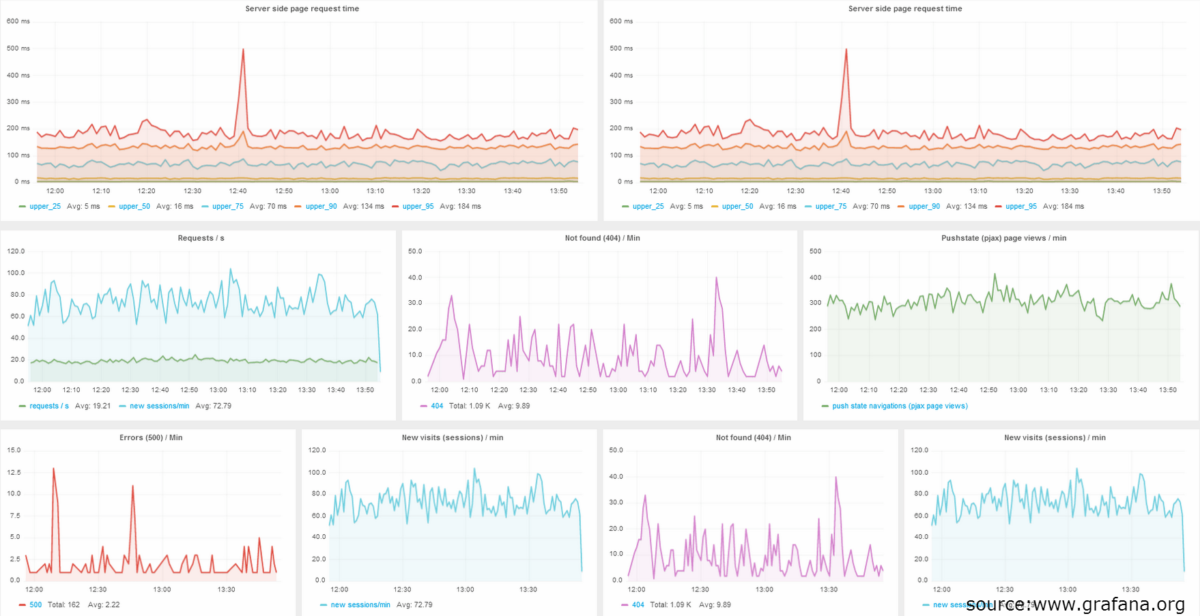Click the red color marker beside 500
The width and height of the screenshot is (1200, 616).
pos(22,604)
